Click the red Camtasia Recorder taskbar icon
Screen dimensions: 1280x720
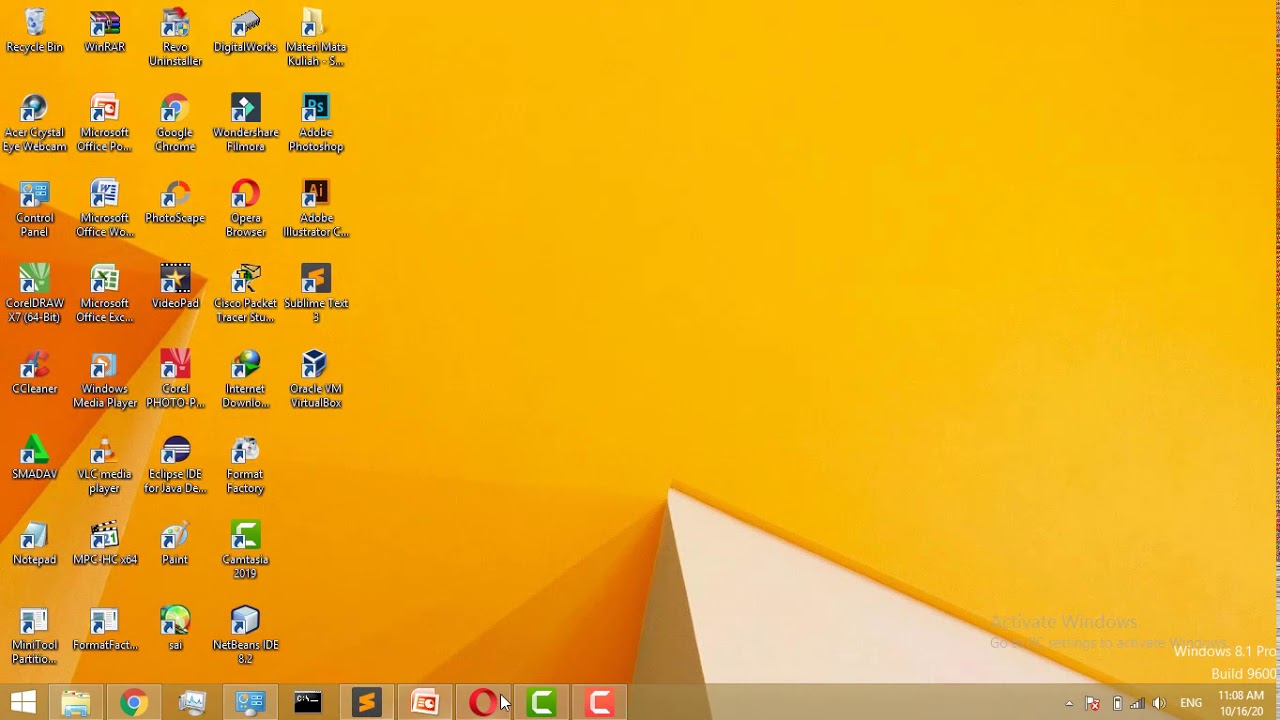600,703
